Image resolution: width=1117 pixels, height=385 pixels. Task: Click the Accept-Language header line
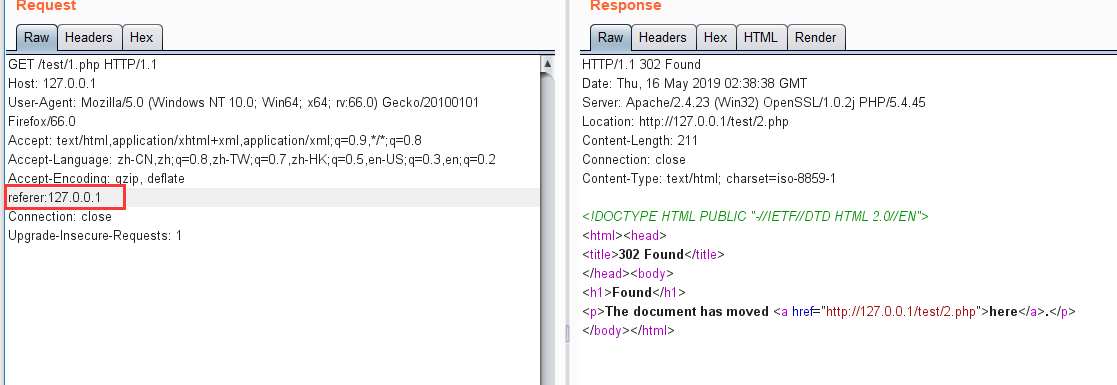click(251, 160)
